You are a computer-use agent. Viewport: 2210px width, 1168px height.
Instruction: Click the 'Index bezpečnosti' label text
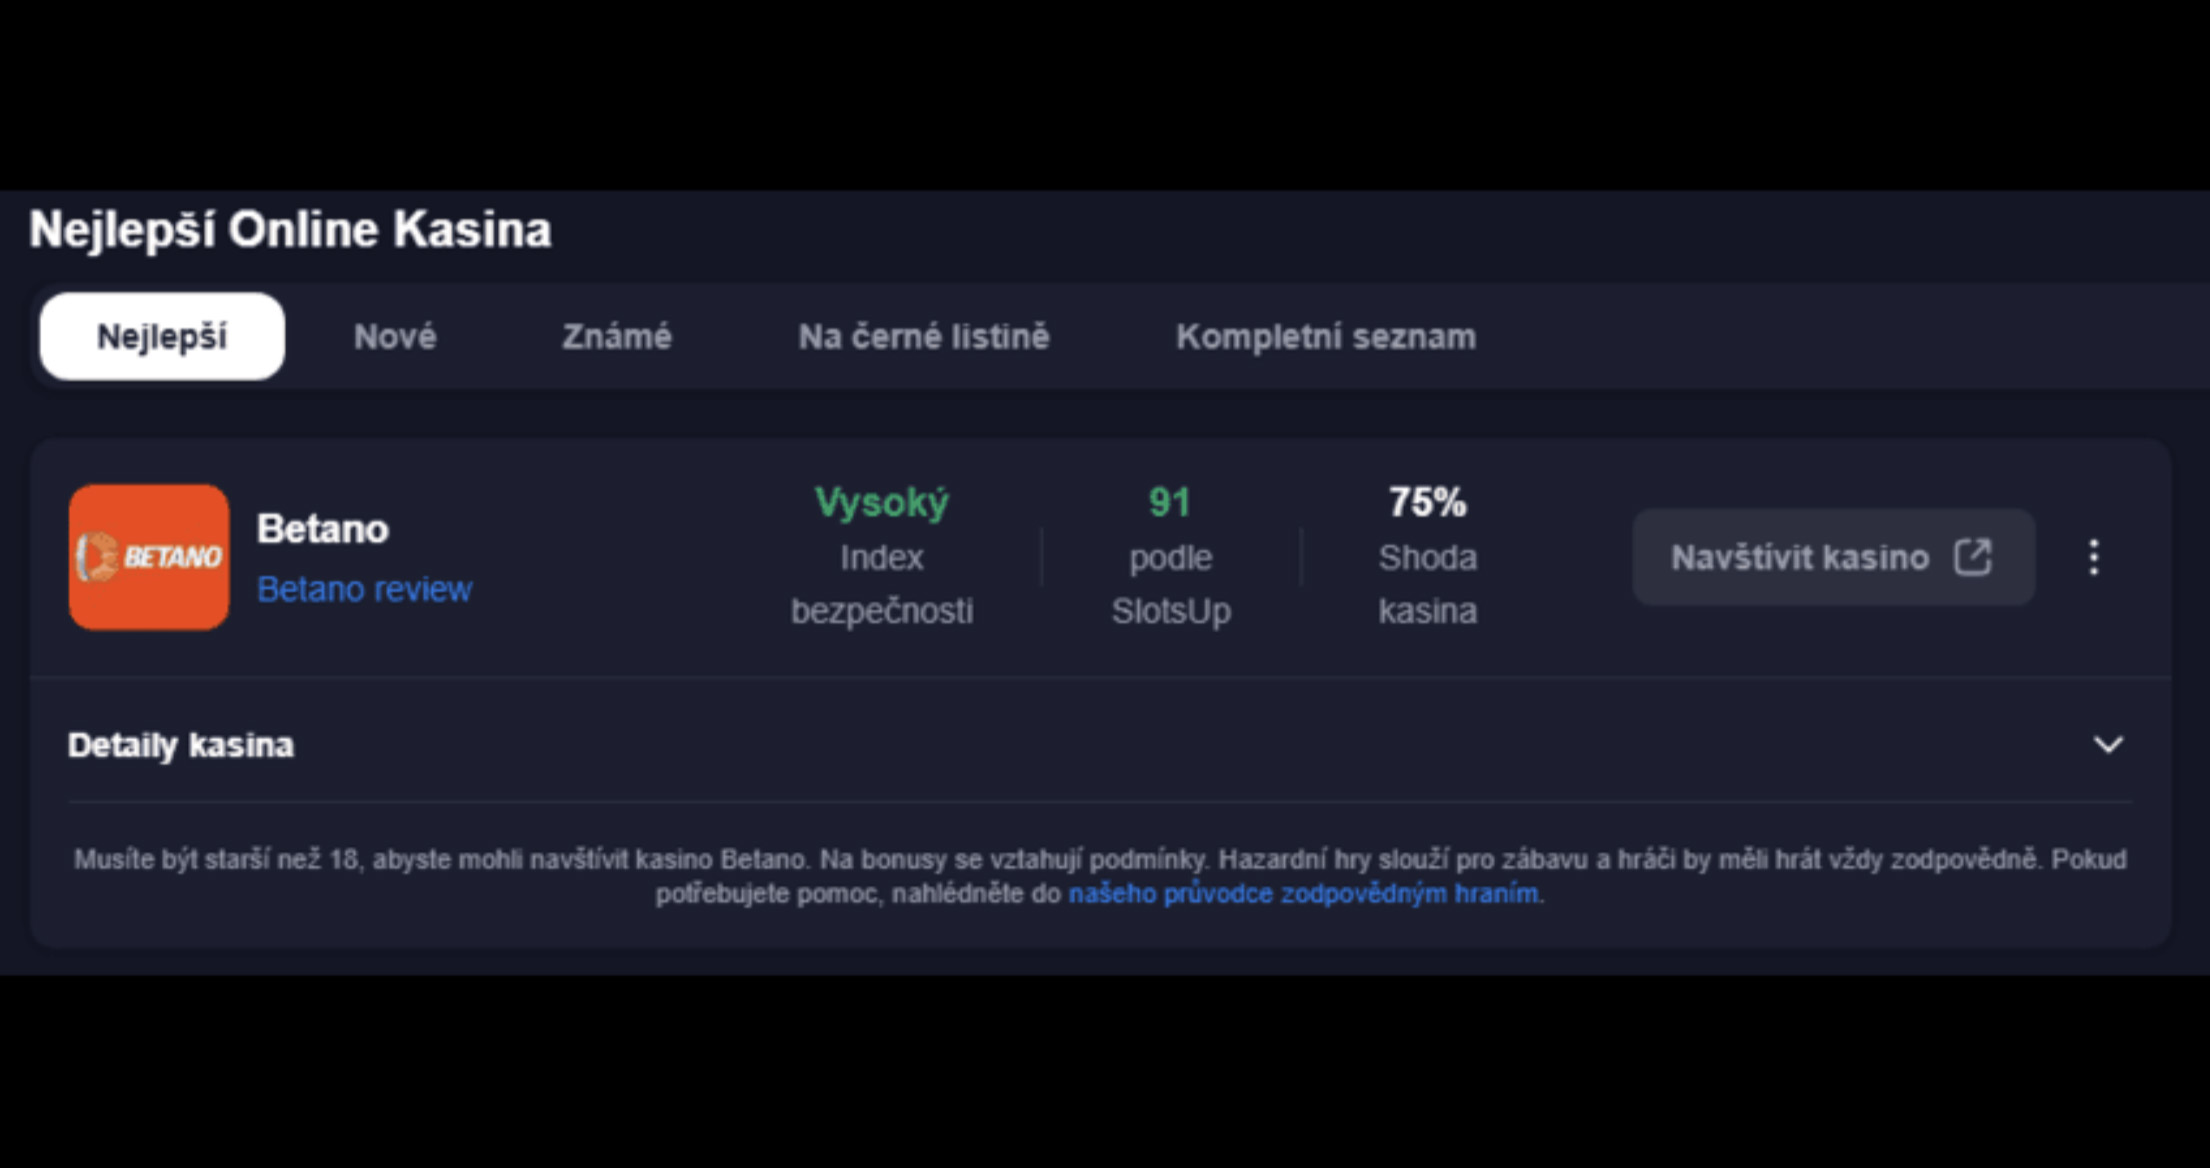coord(881,584)
